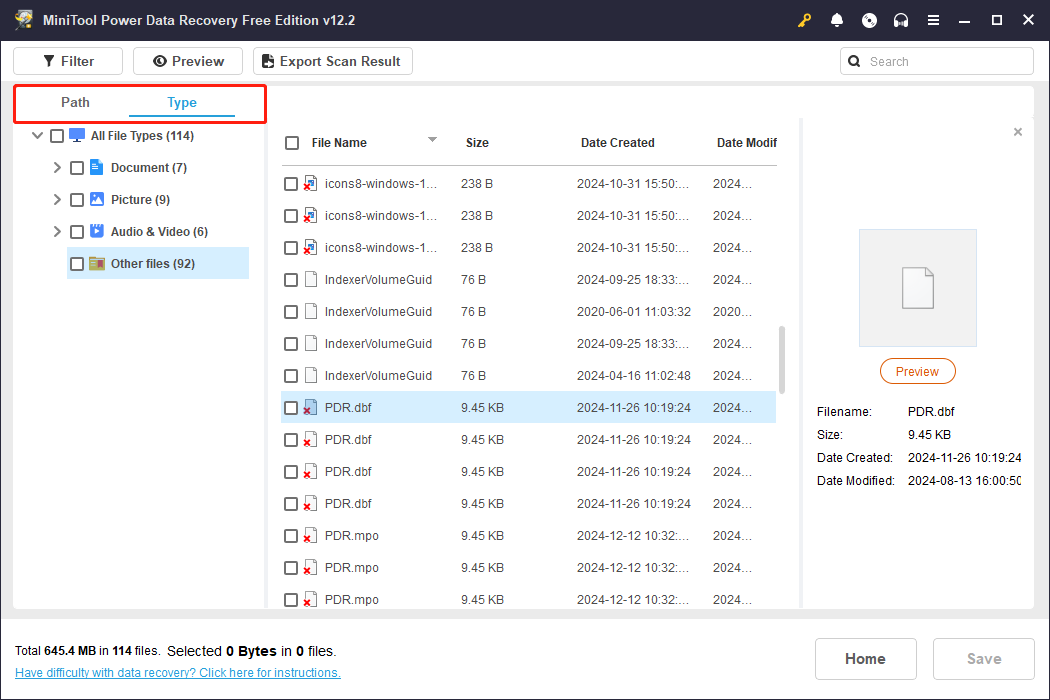This screenshot has height=700, width=1050.
Task: Click the Preview toolbar button
Action: (188, 61)
